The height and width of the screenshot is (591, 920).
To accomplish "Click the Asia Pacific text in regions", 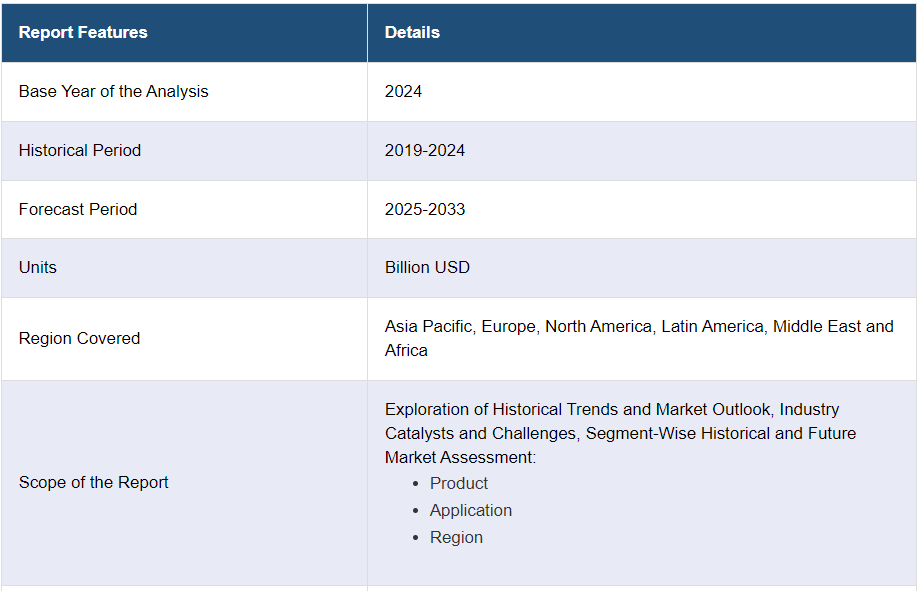I will 428,326.
